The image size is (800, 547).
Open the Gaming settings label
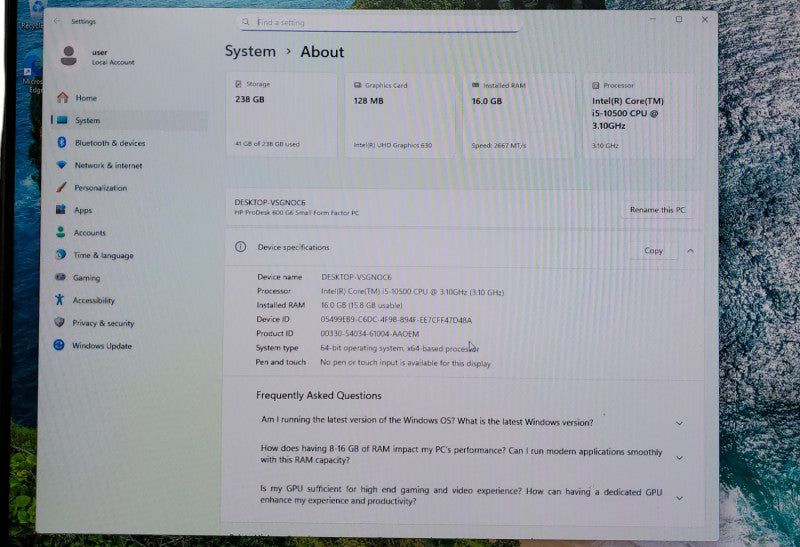pyautogui.click(x=87, y=278)
